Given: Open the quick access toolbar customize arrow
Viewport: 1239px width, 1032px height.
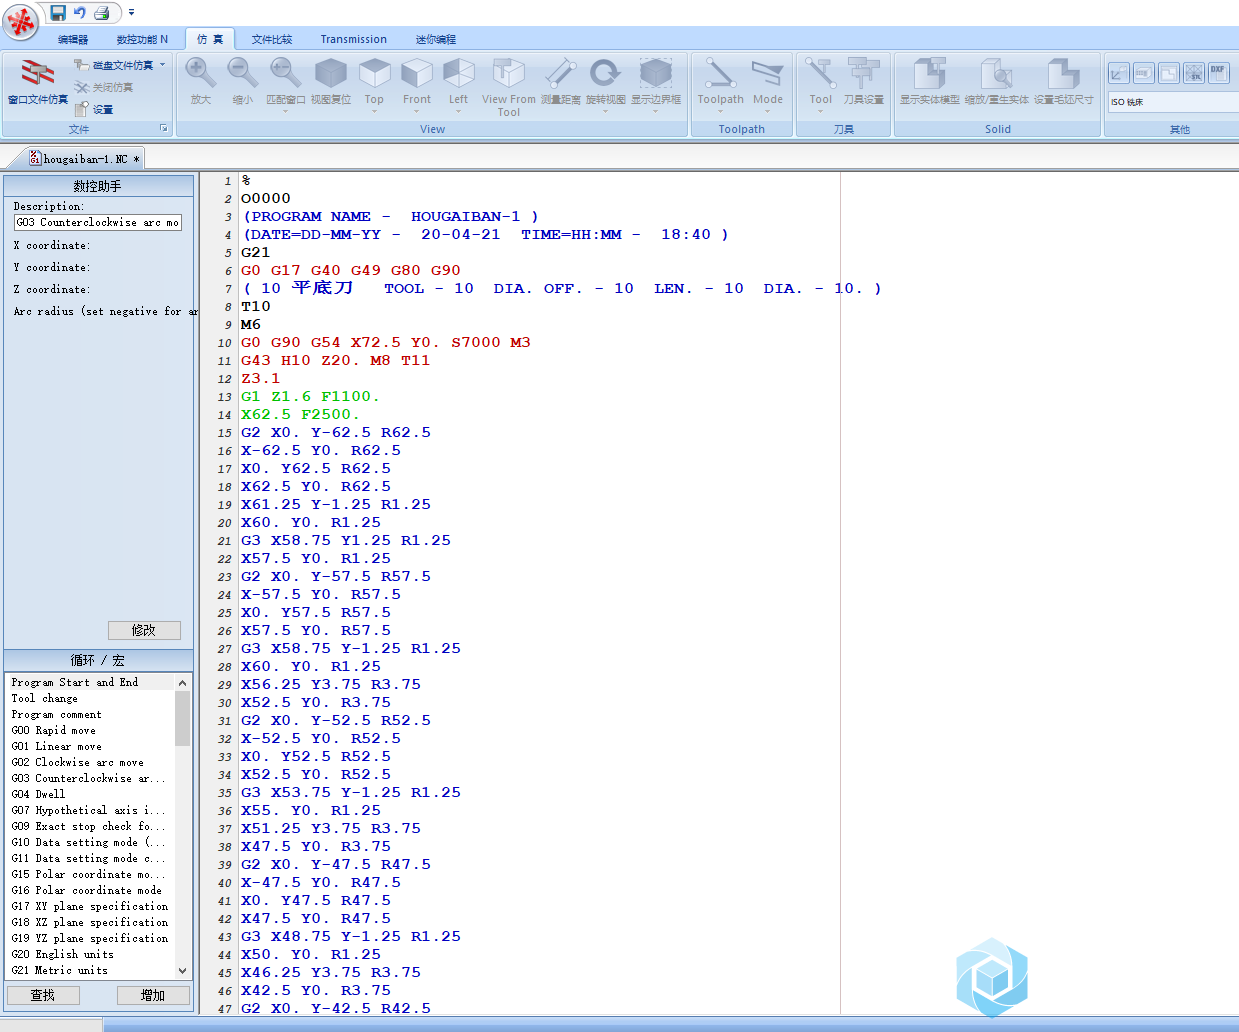Looking at the screenshot, I should coord(131,13).
